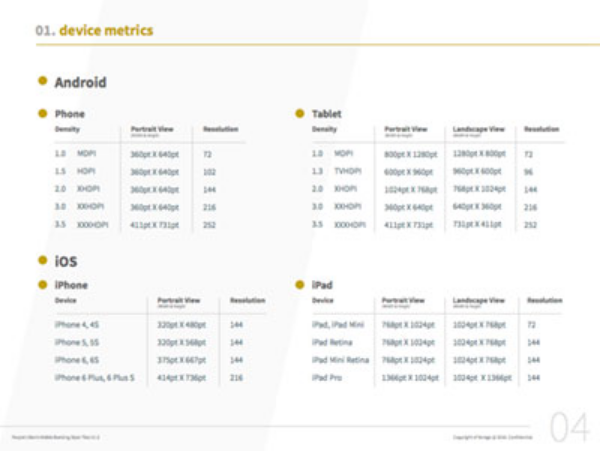
Task: Select the 'iPhone 6 Plus, 6 Plus S' row
Action: [x=95, y=378]
